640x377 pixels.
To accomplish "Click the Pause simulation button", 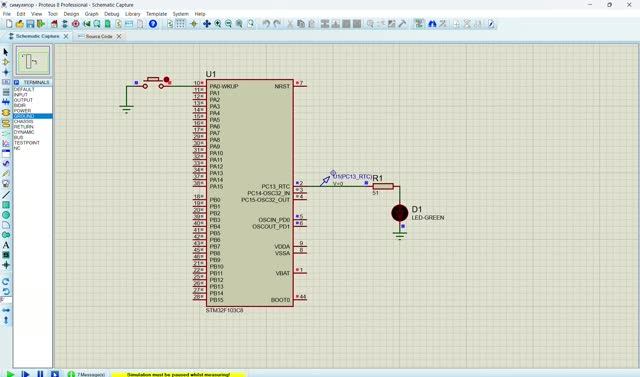I will click(40, 374).
